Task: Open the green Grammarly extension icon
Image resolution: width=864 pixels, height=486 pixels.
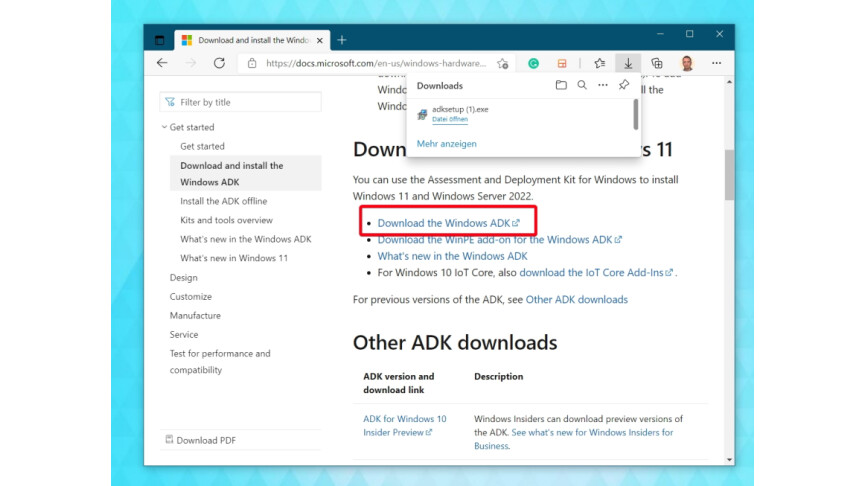Action: (x=533, y=63)
